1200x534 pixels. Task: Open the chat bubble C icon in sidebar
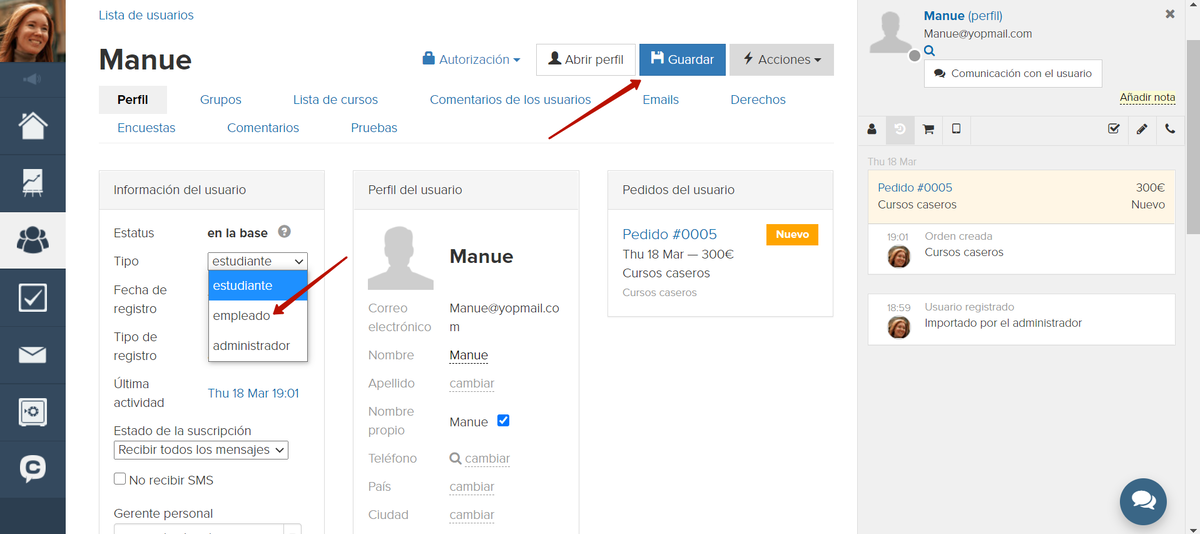[x=33, y=469]
